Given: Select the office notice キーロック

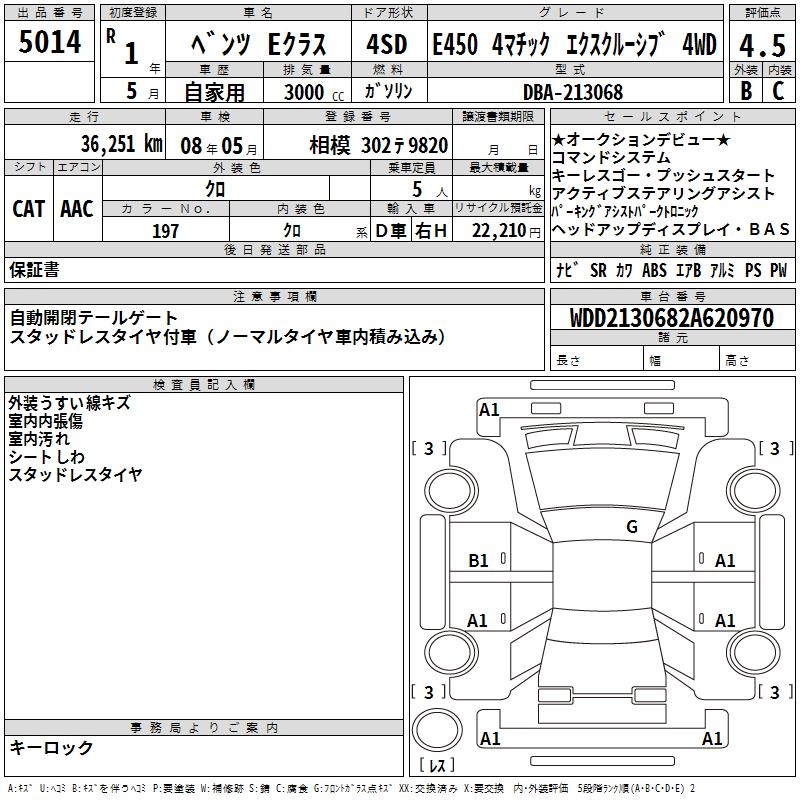Looking at the screenshot, I should pyautogui.click(x=51, y=748).
